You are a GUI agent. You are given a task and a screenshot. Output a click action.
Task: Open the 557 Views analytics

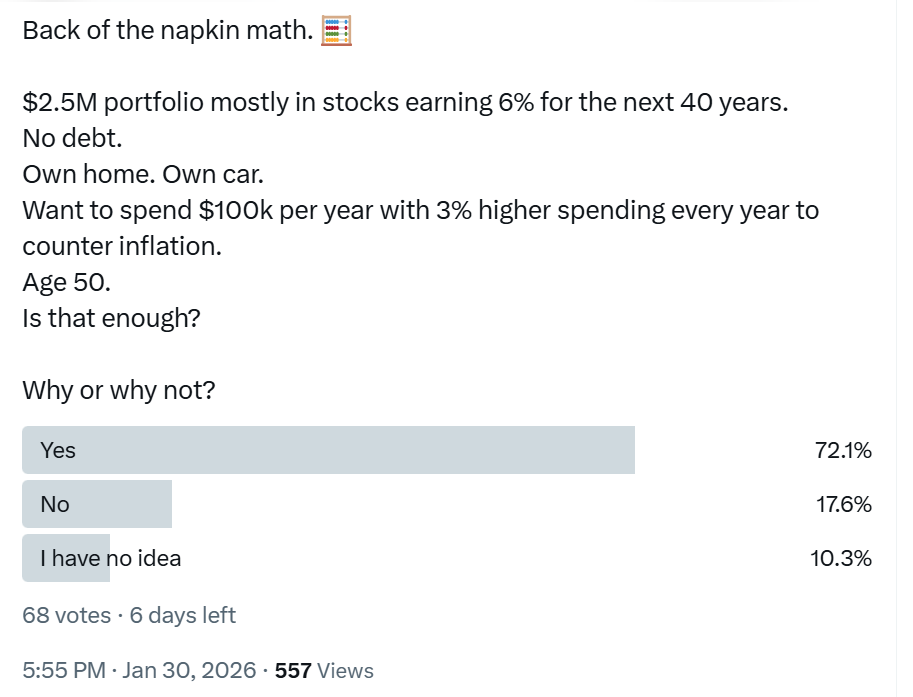click(x=324, y=670)
